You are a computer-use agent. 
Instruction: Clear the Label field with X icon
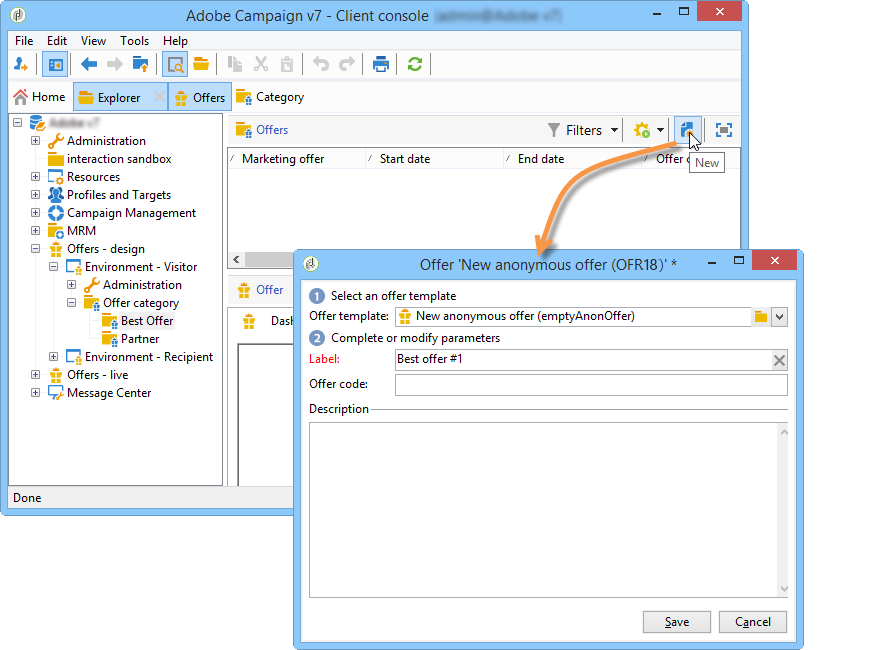[x=779, y=360]
